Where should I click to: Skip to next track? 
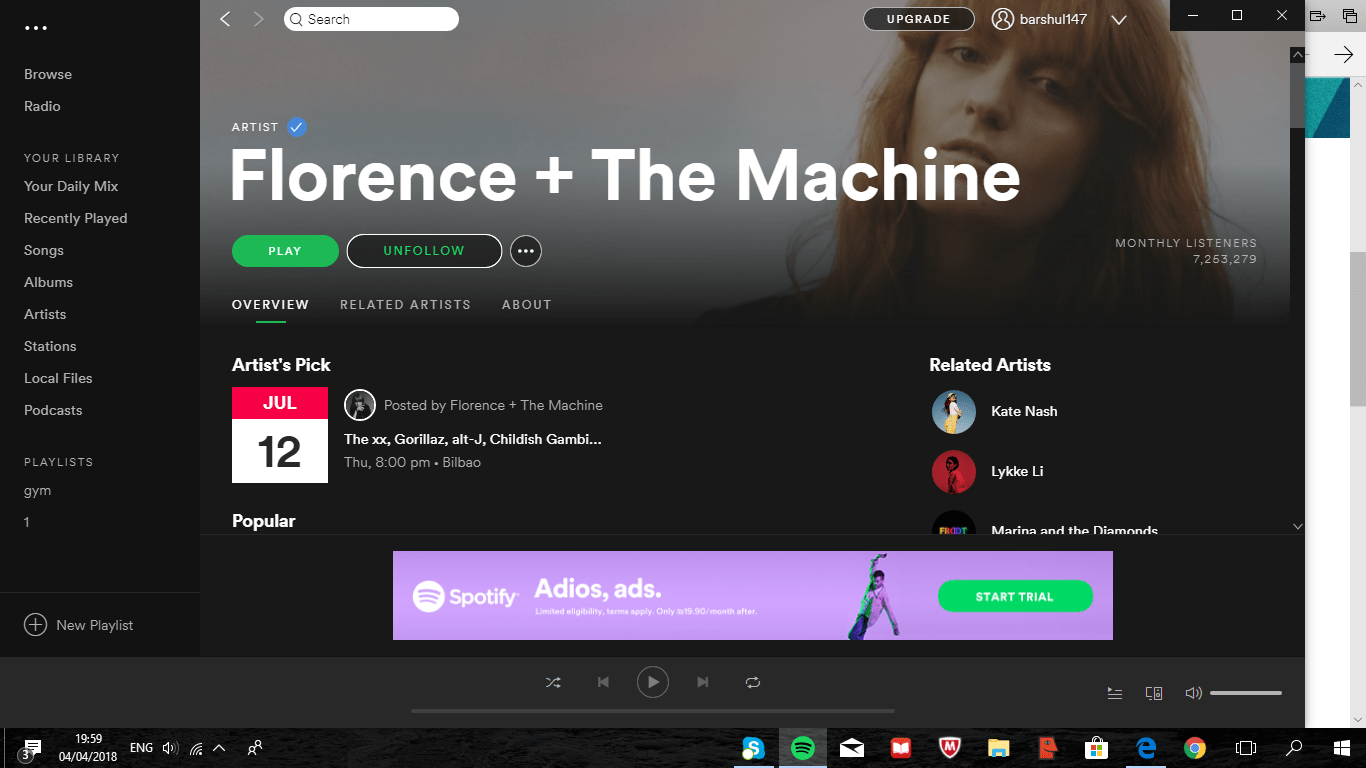703,682
